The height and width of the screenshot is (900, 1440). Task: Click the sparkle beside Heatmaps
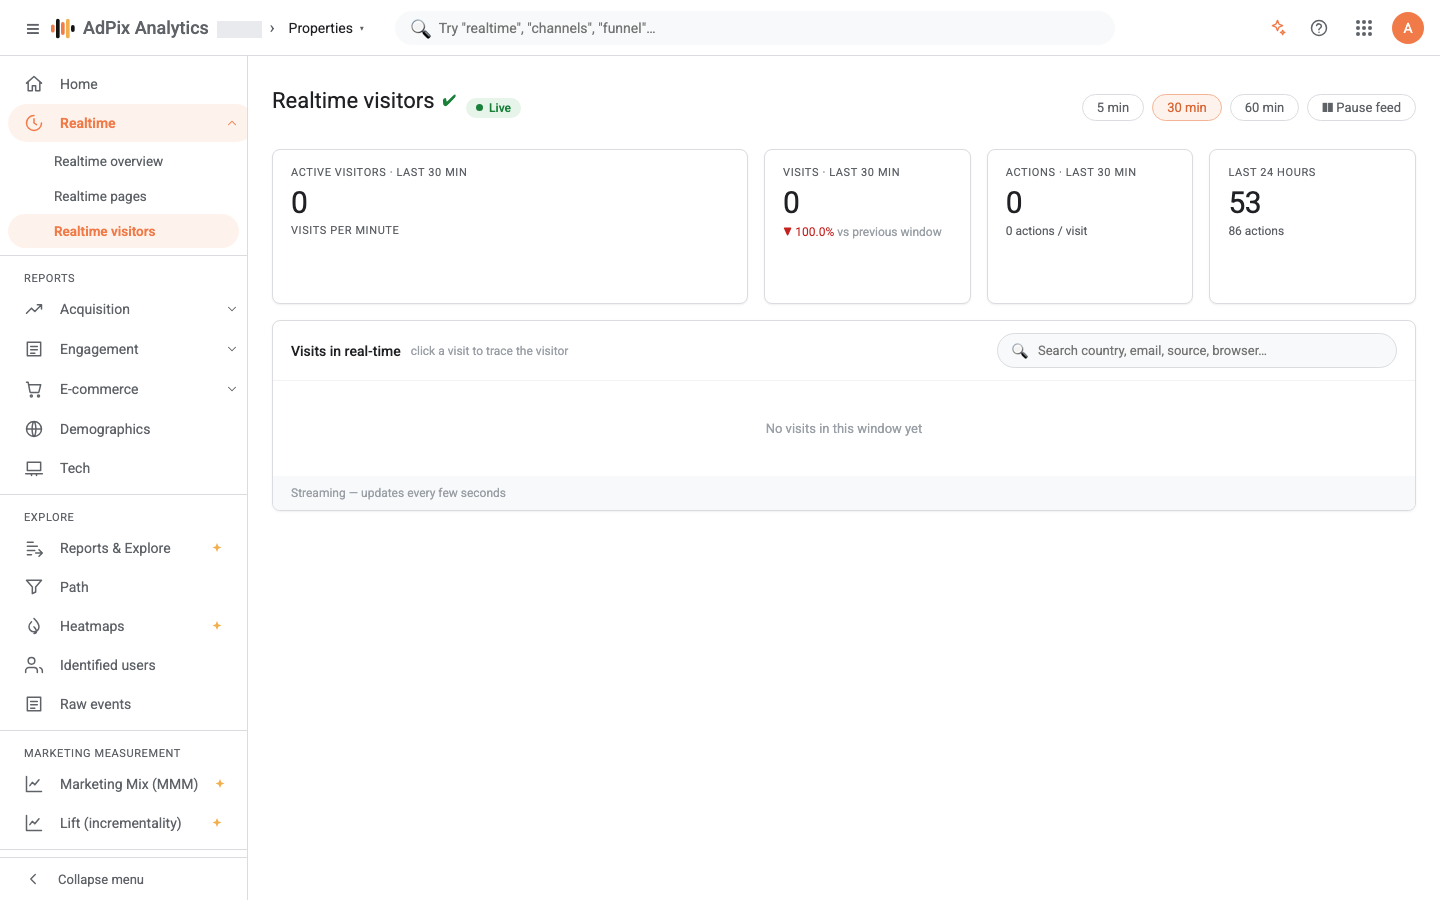tap(217, 626)
